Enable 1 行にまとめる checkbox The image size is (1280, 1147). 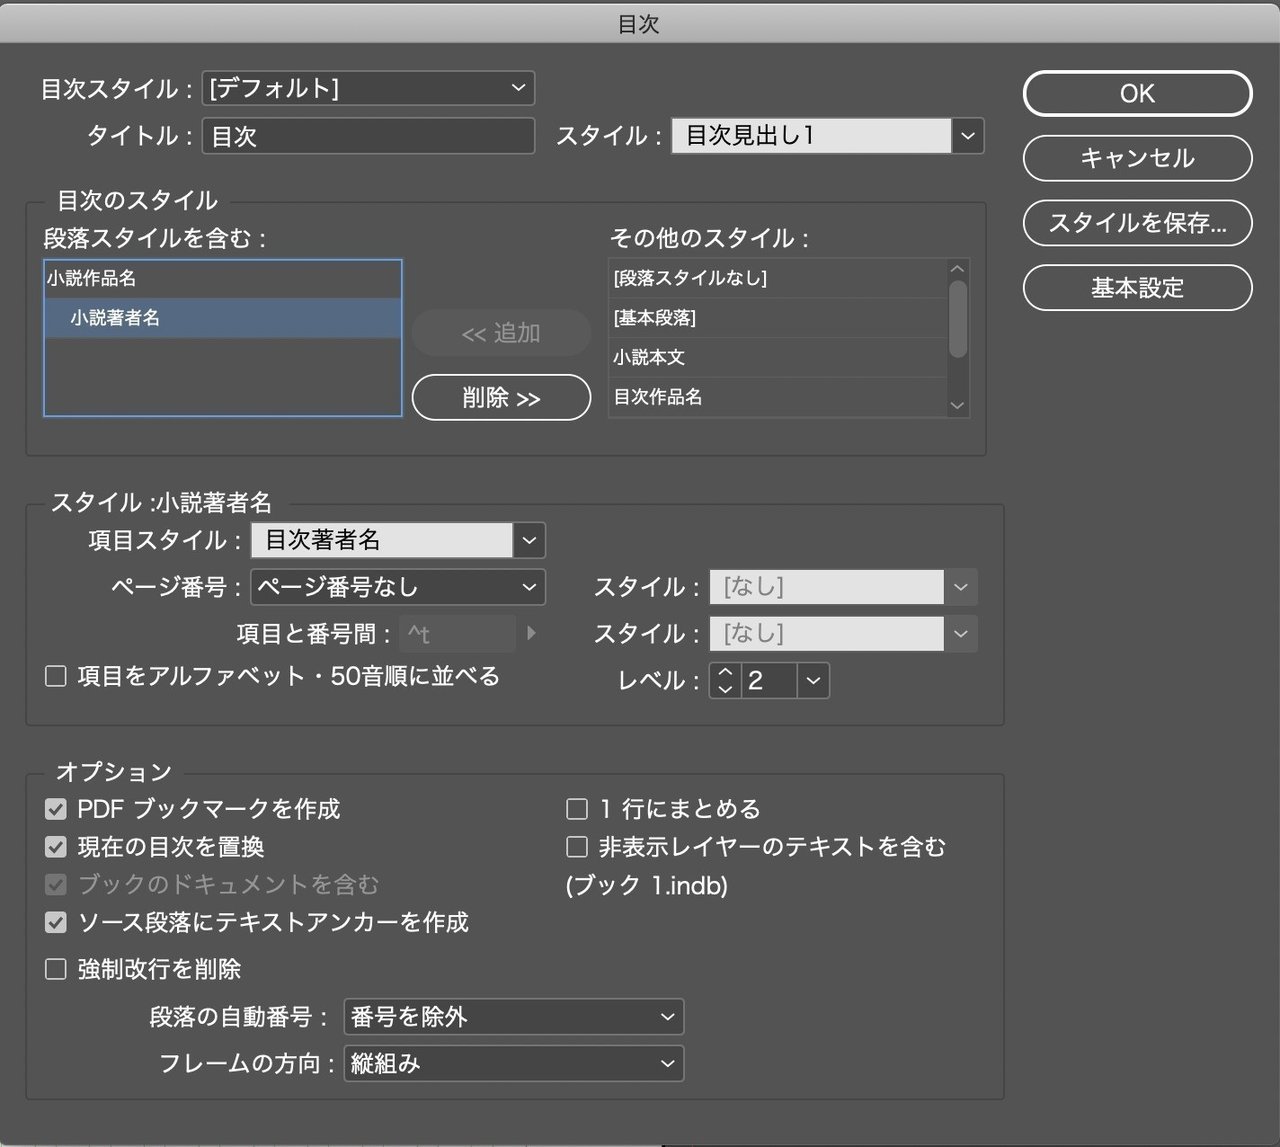(x=577, y=809)
